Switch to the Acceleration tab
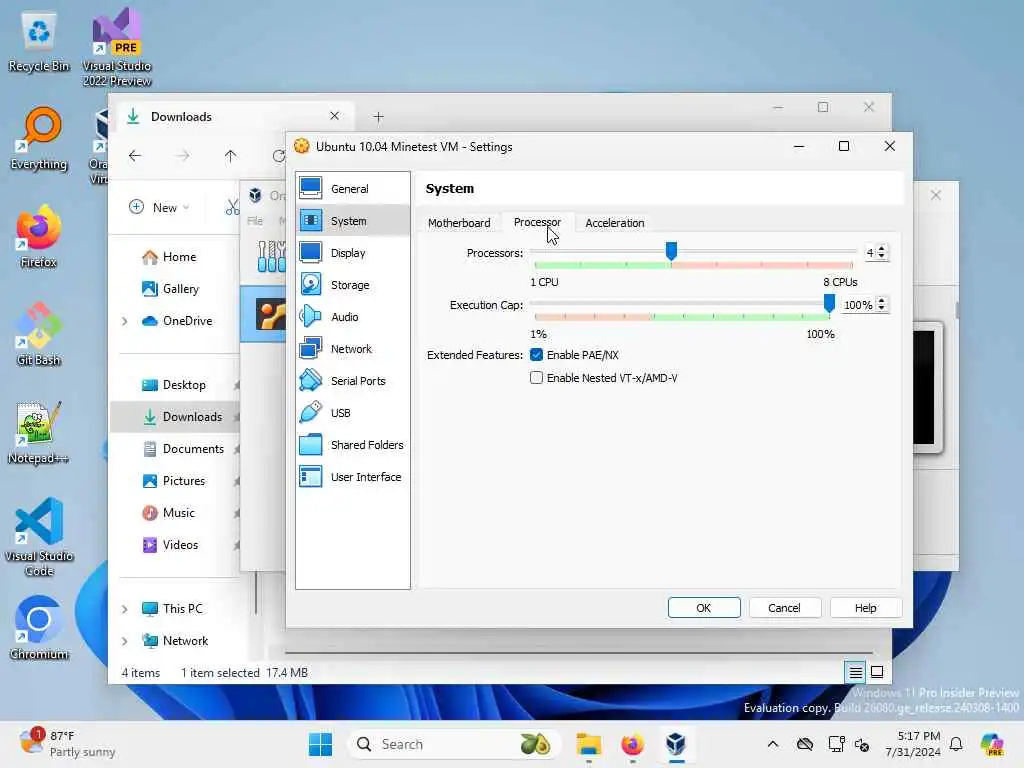The width and height of the screenshot is (1024, 768). click(x=615, y=223)
